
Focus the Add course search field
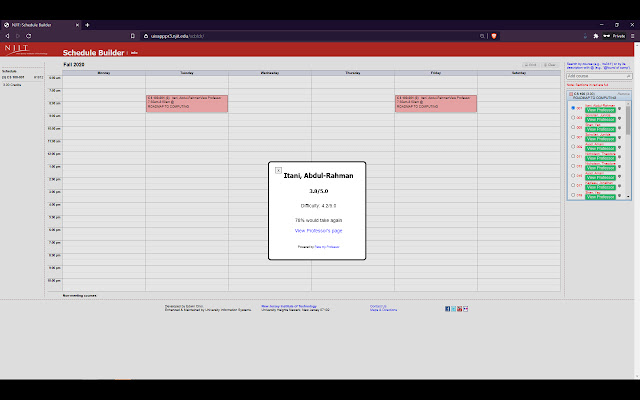tap(599, 76)
